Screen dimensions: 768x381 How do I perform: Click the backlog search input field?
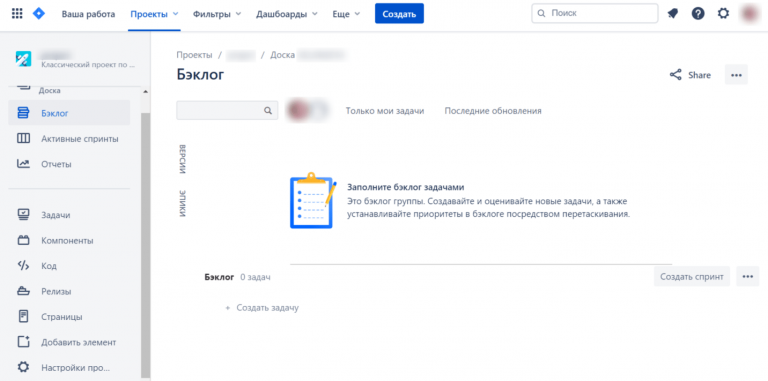click(227, 111)
